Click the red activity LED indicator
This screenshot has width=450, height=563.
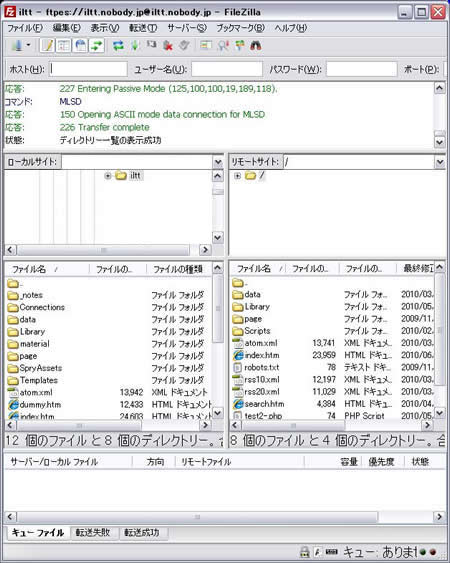[433, 553]
